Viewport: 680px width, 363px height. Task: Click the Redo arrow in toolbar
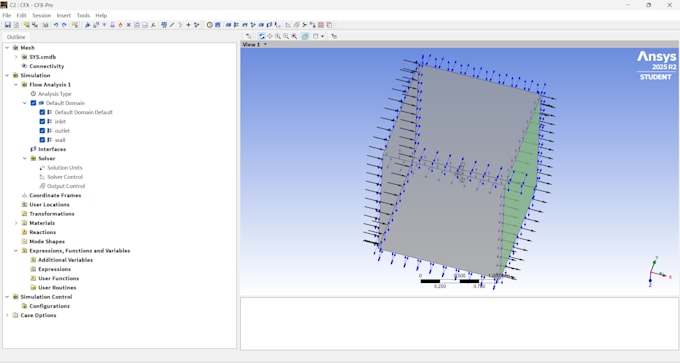pyautogui.click(x=64, y=25)
